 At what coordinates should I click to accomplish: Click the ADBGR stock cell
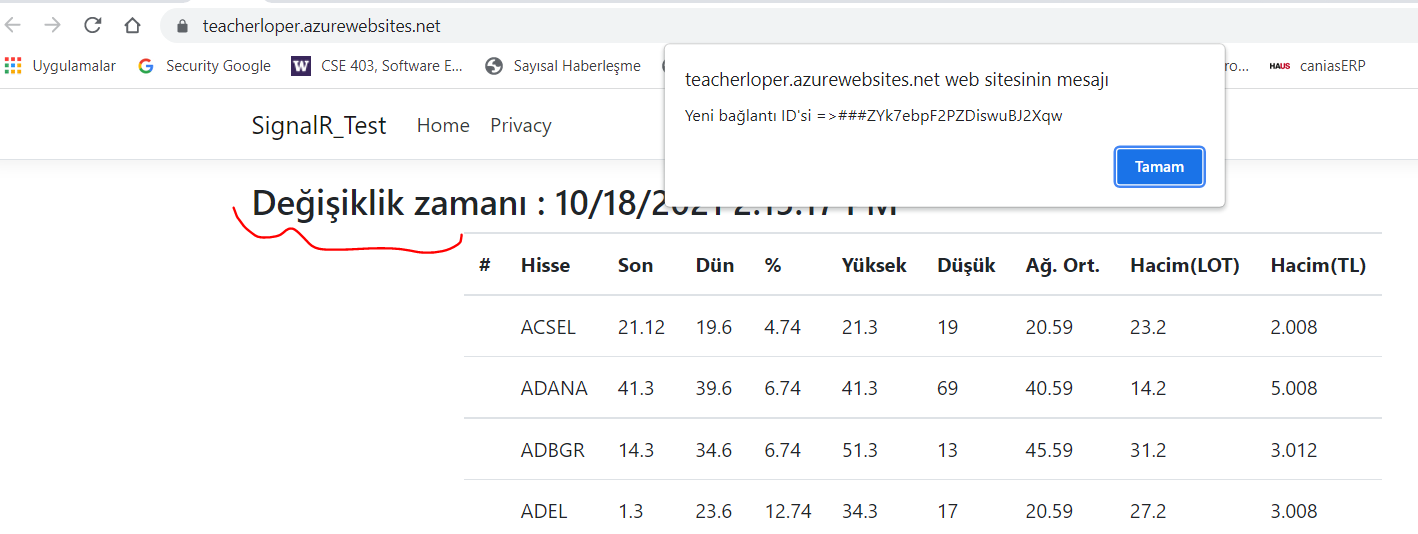[x=552, y=450]
